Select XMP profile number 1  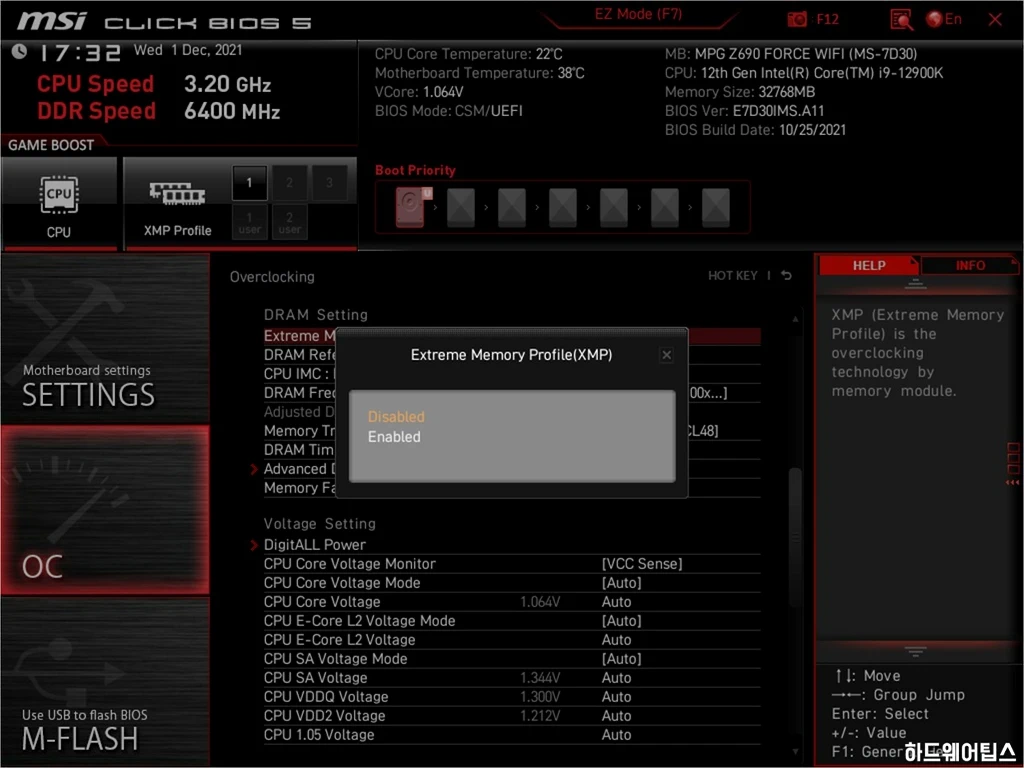(250, 183)
